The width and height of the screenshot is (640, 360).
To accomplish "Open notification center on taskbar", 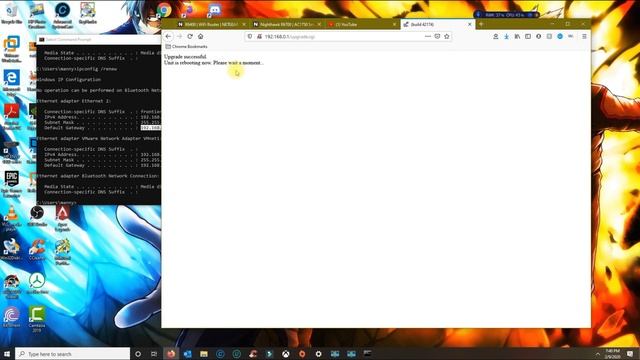I will 630,354.
